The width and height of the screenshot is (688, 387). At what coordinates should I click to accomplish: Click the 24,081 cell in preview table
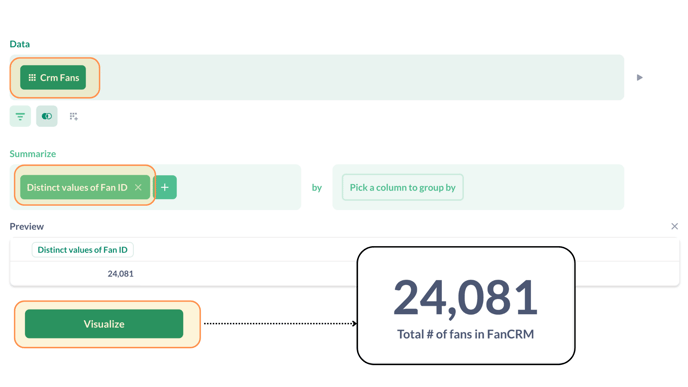121,274
